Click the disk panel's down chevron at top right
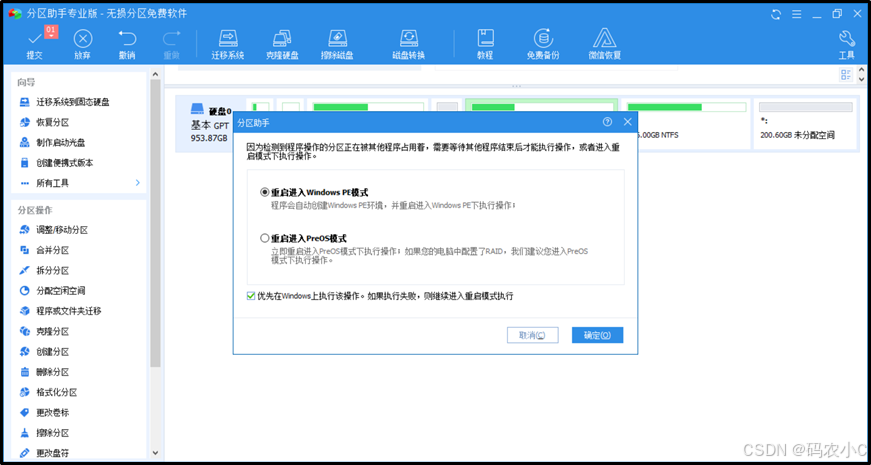 [862, 79]
